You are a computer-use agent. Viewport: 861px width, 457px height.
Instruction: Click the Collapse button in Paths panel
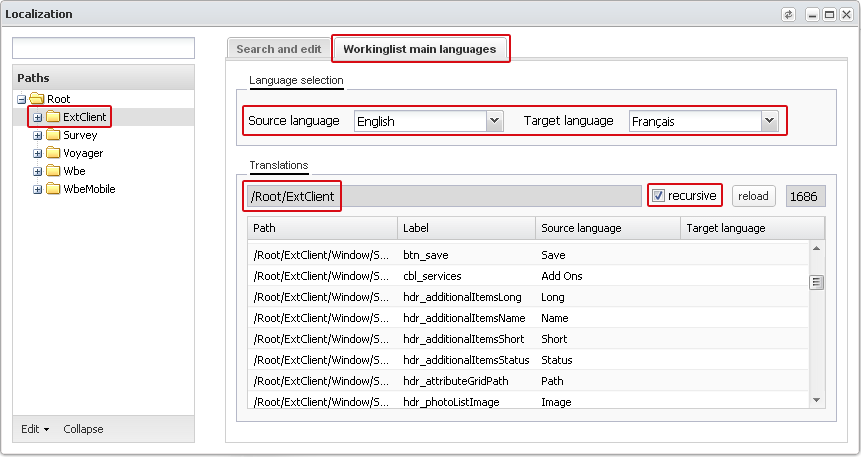[83, 429]
